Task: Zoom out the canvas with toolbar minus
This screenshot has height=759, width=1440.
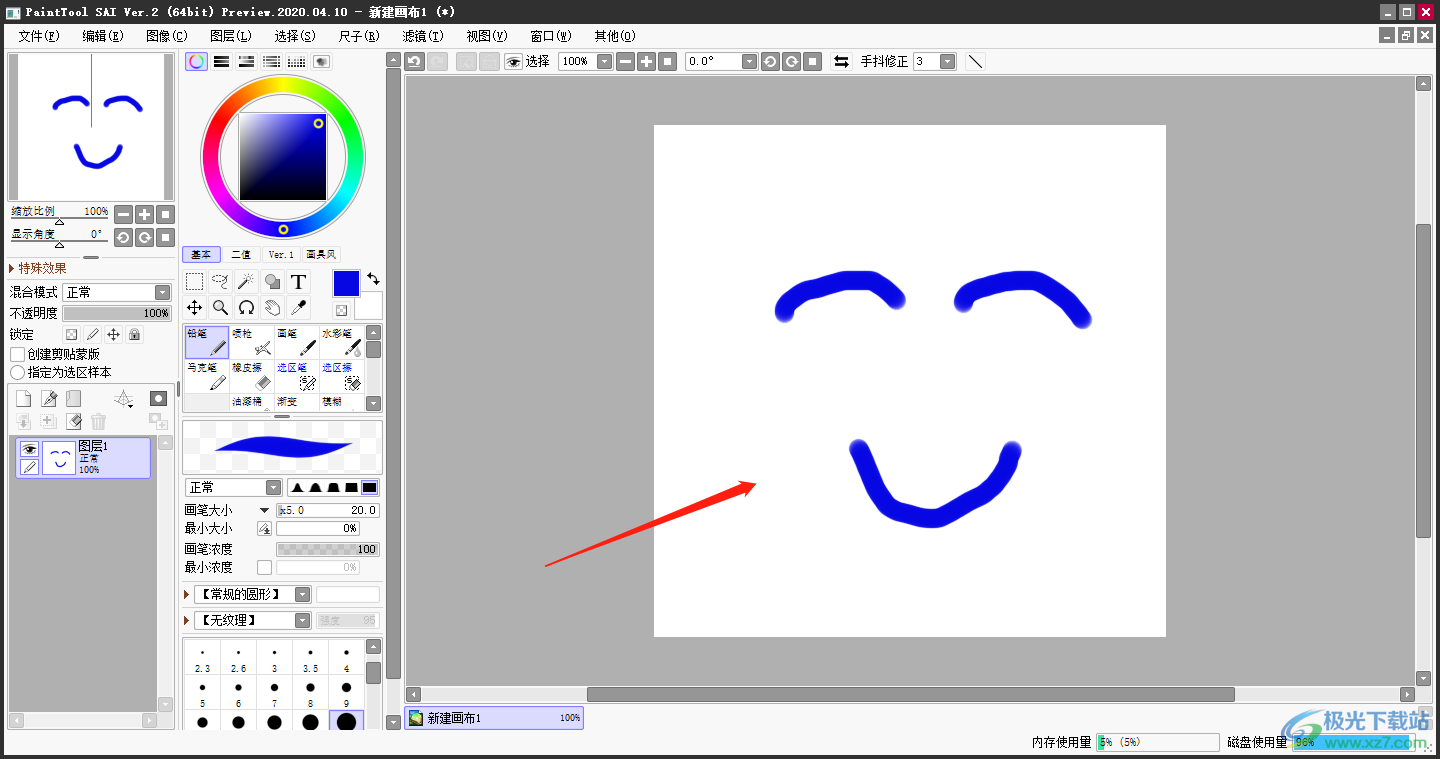Action: click(x=625, y=61)
